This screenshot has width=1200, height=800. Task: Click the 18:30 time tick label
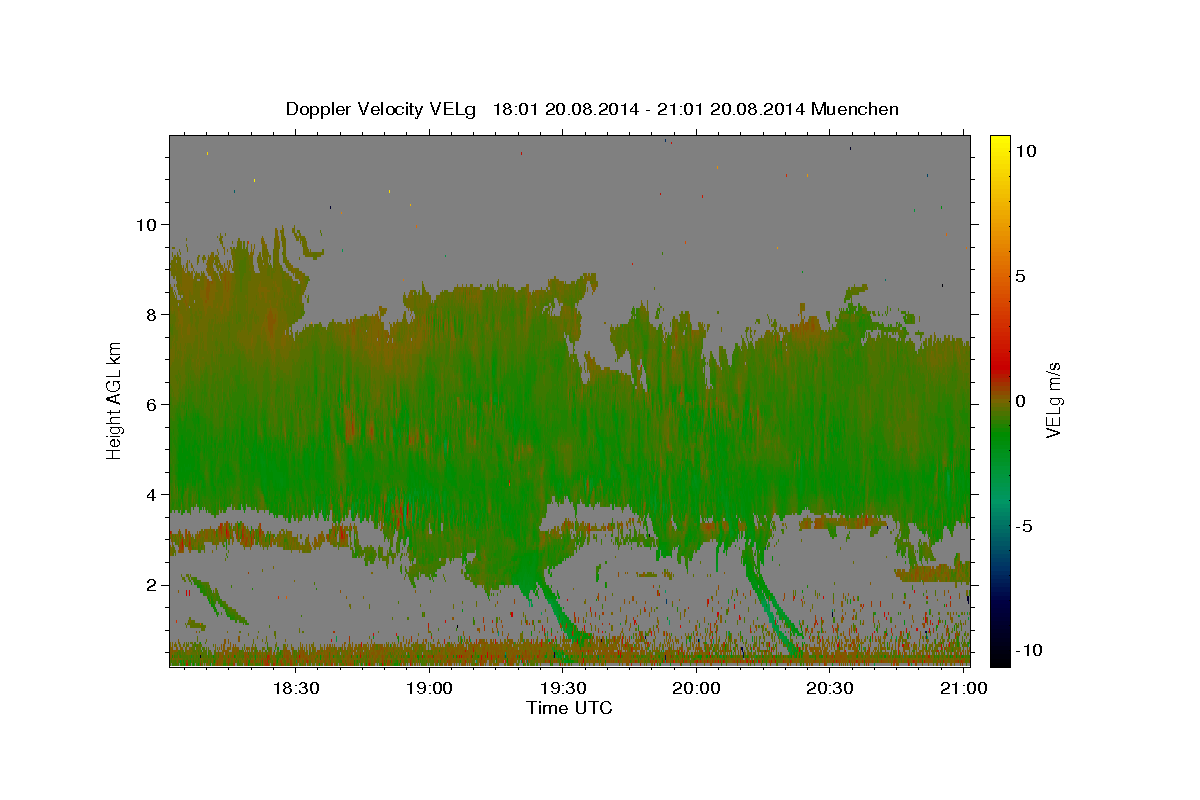(x=296, y=689)
